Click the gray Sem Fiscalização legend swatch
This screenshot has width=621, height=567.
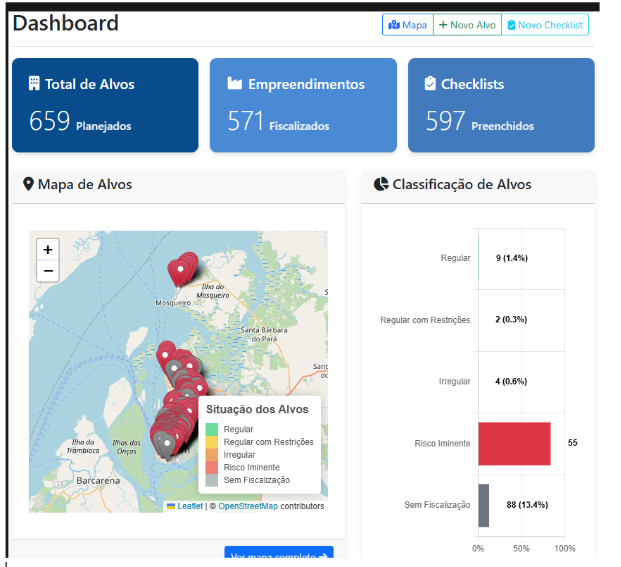pos(212,480)
